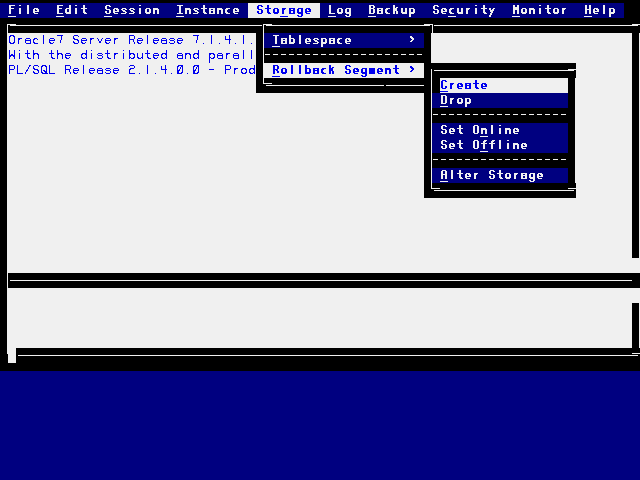Open the Edit menu

(x=72, y=10)
